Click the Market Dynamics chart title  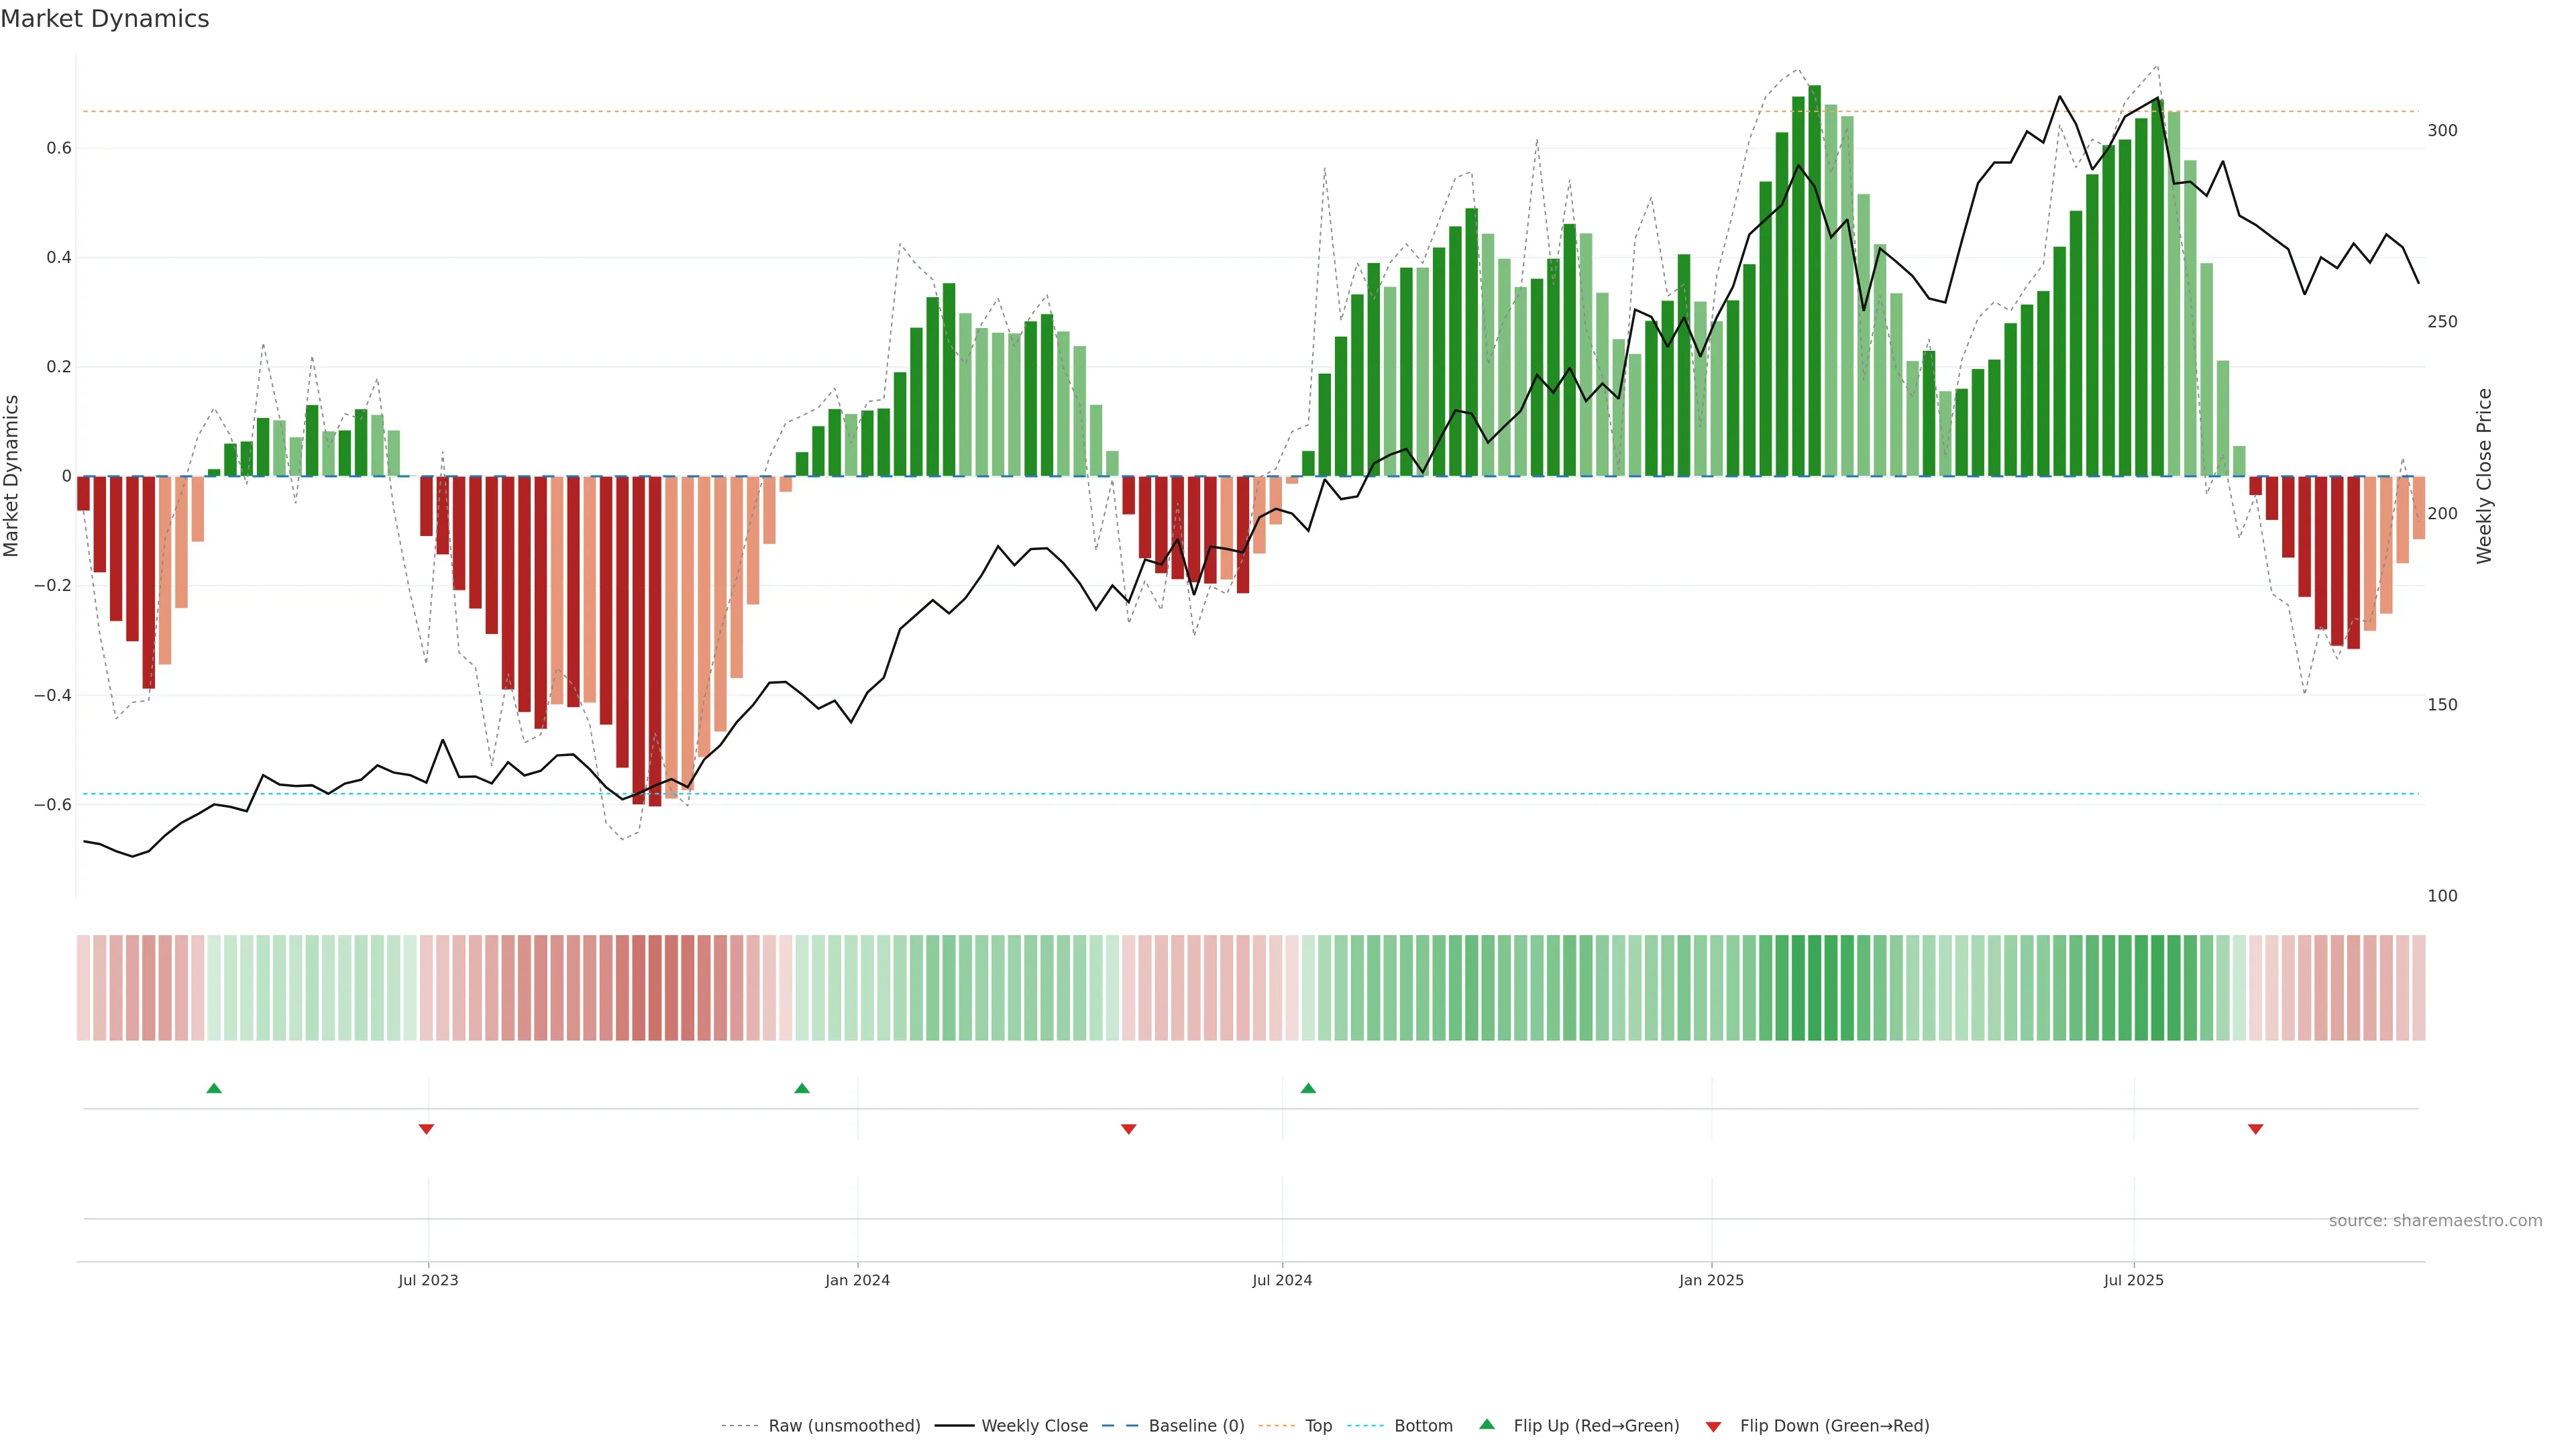pos(105,19)
